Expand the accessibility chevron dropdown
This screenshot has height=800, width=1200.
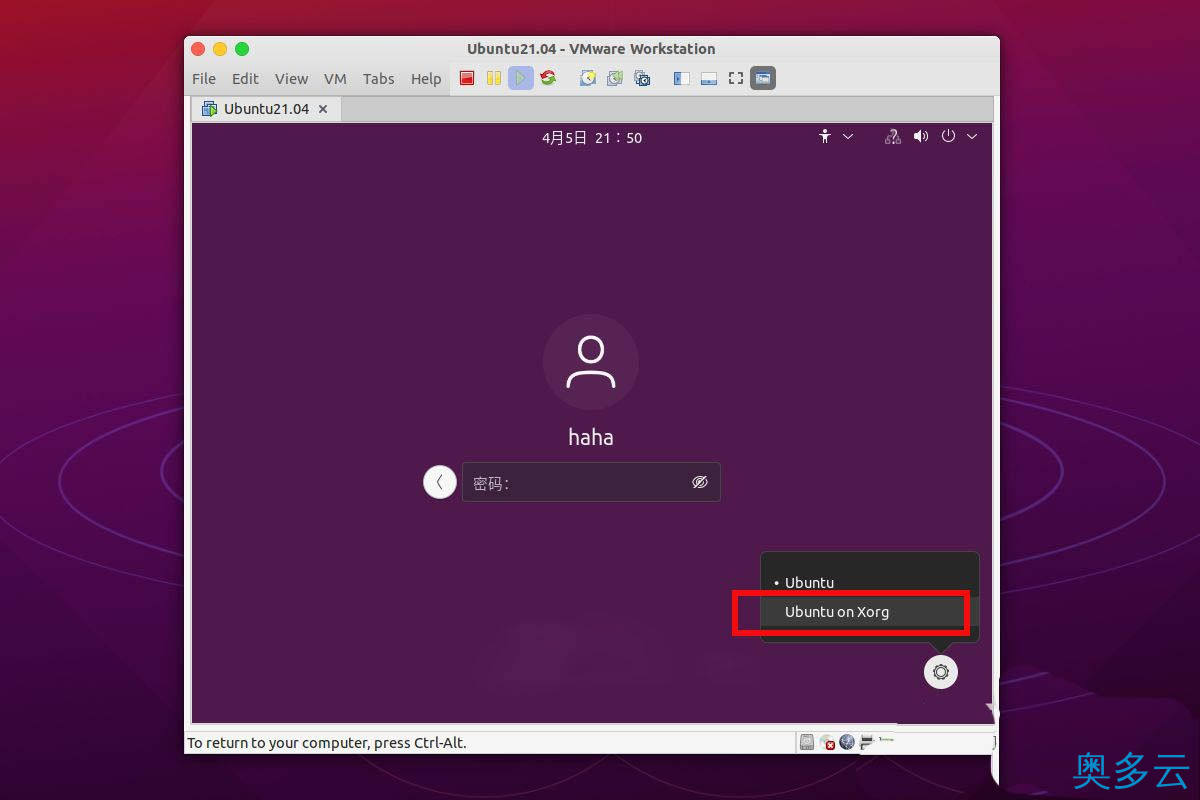(x=848, y=137)
